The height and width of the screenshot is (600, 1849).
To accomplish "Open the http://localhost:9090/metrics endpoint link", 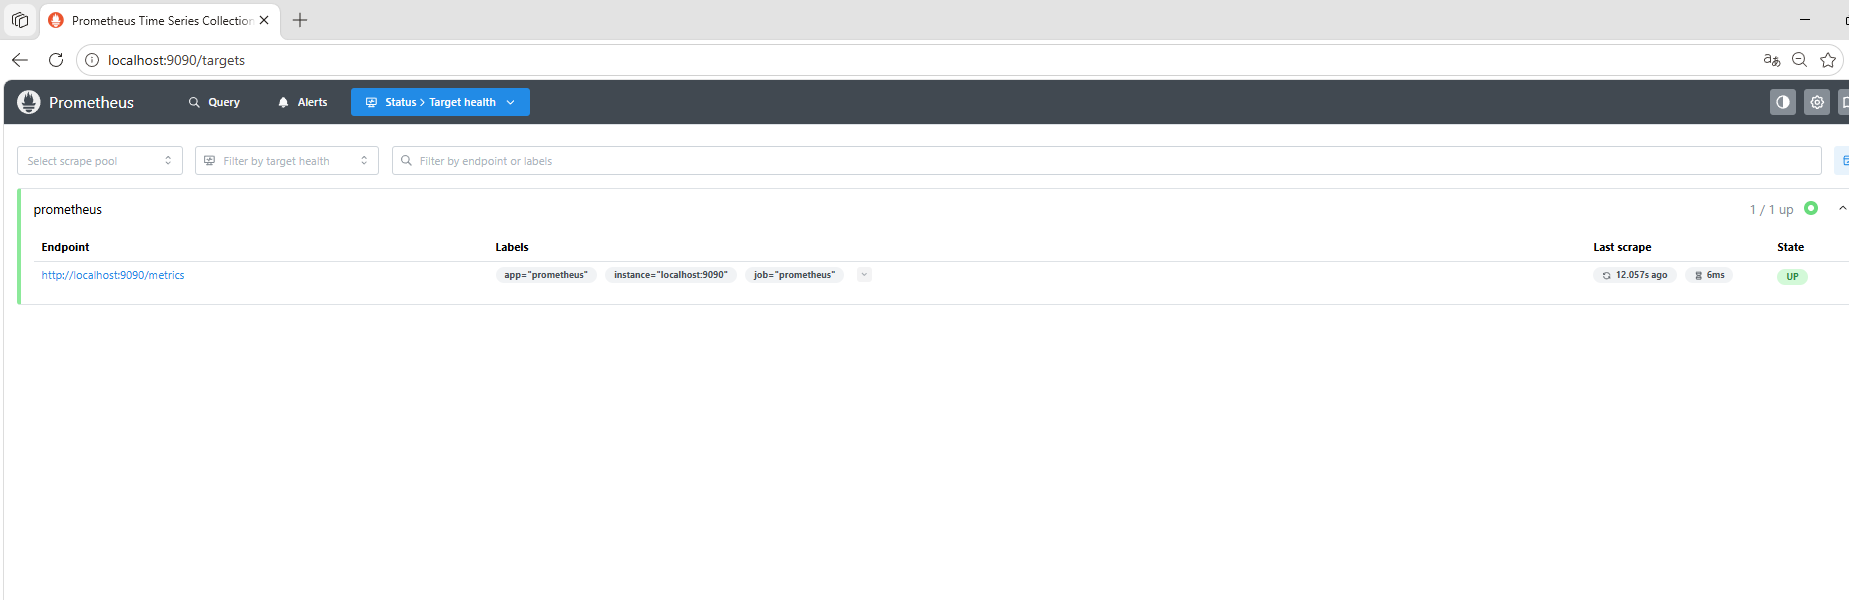I will click(x=113, y=275).
